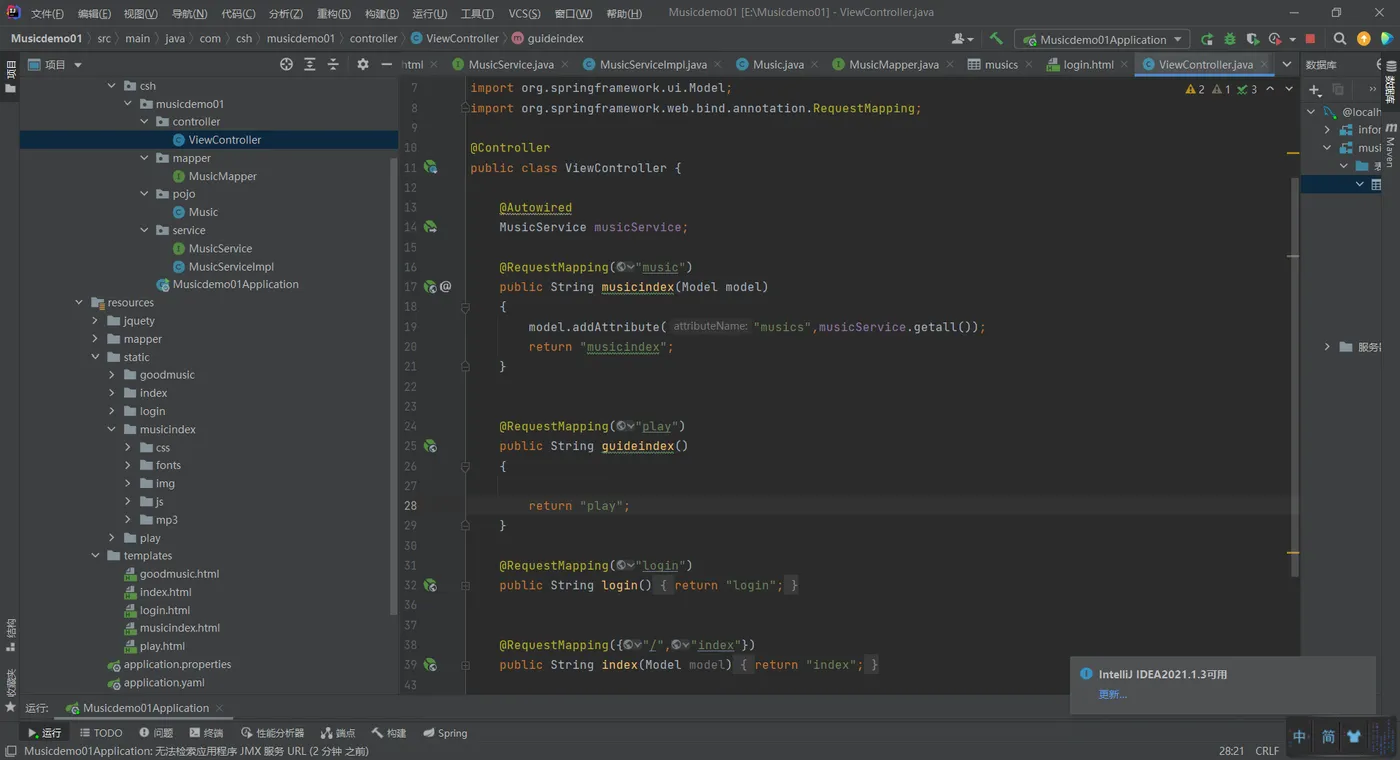This screenshot has height=760, width=1400.
Task: Open the VCS(S) menu
Action: [524, 14]
